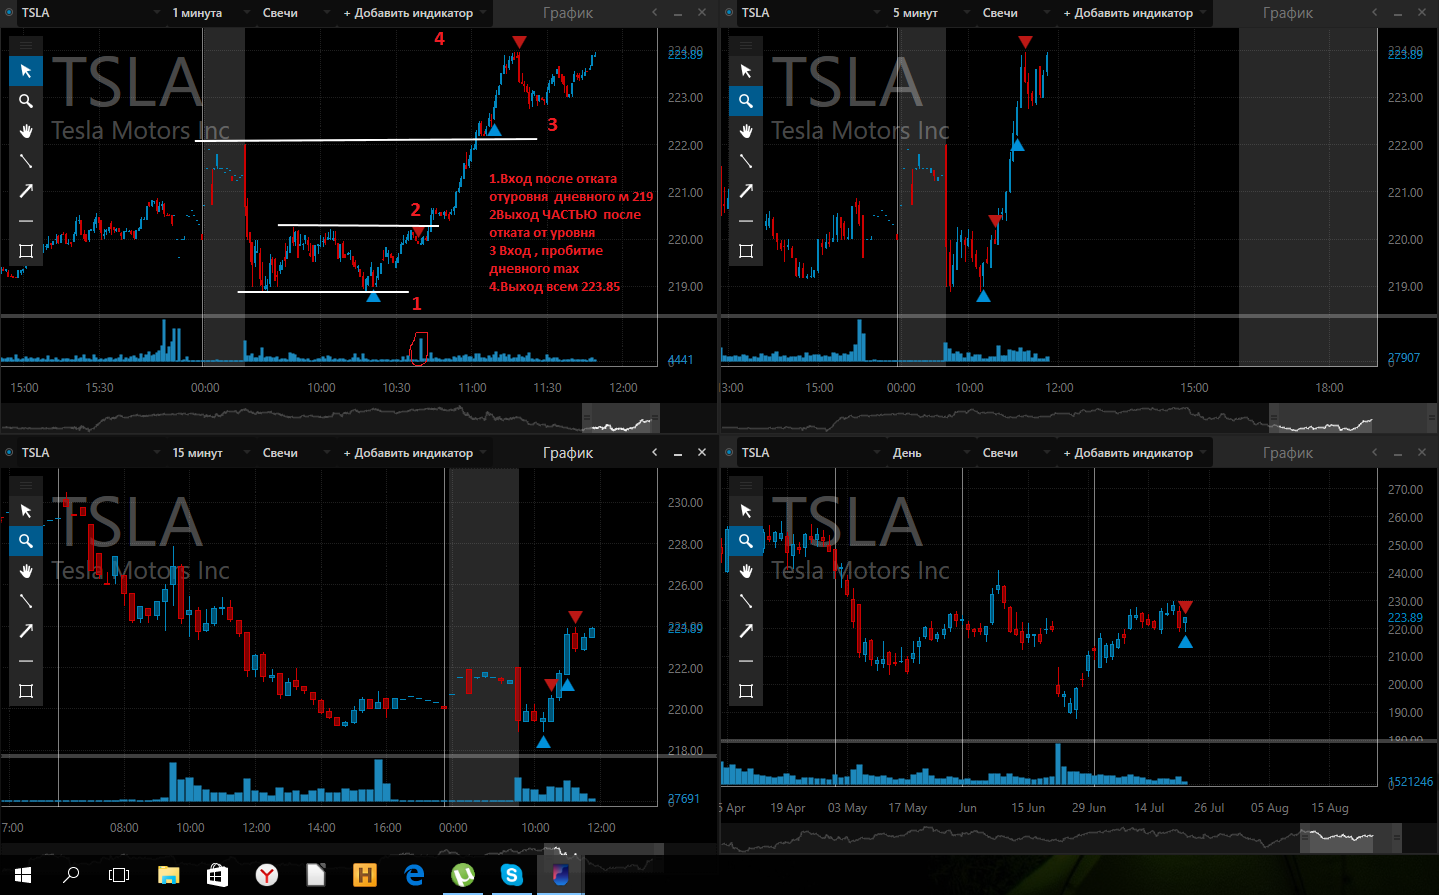Select arrow drawing tool in 1 минута chart
Image resolution: width=1439 pixels, height=895 pixels.
[26, 191]
